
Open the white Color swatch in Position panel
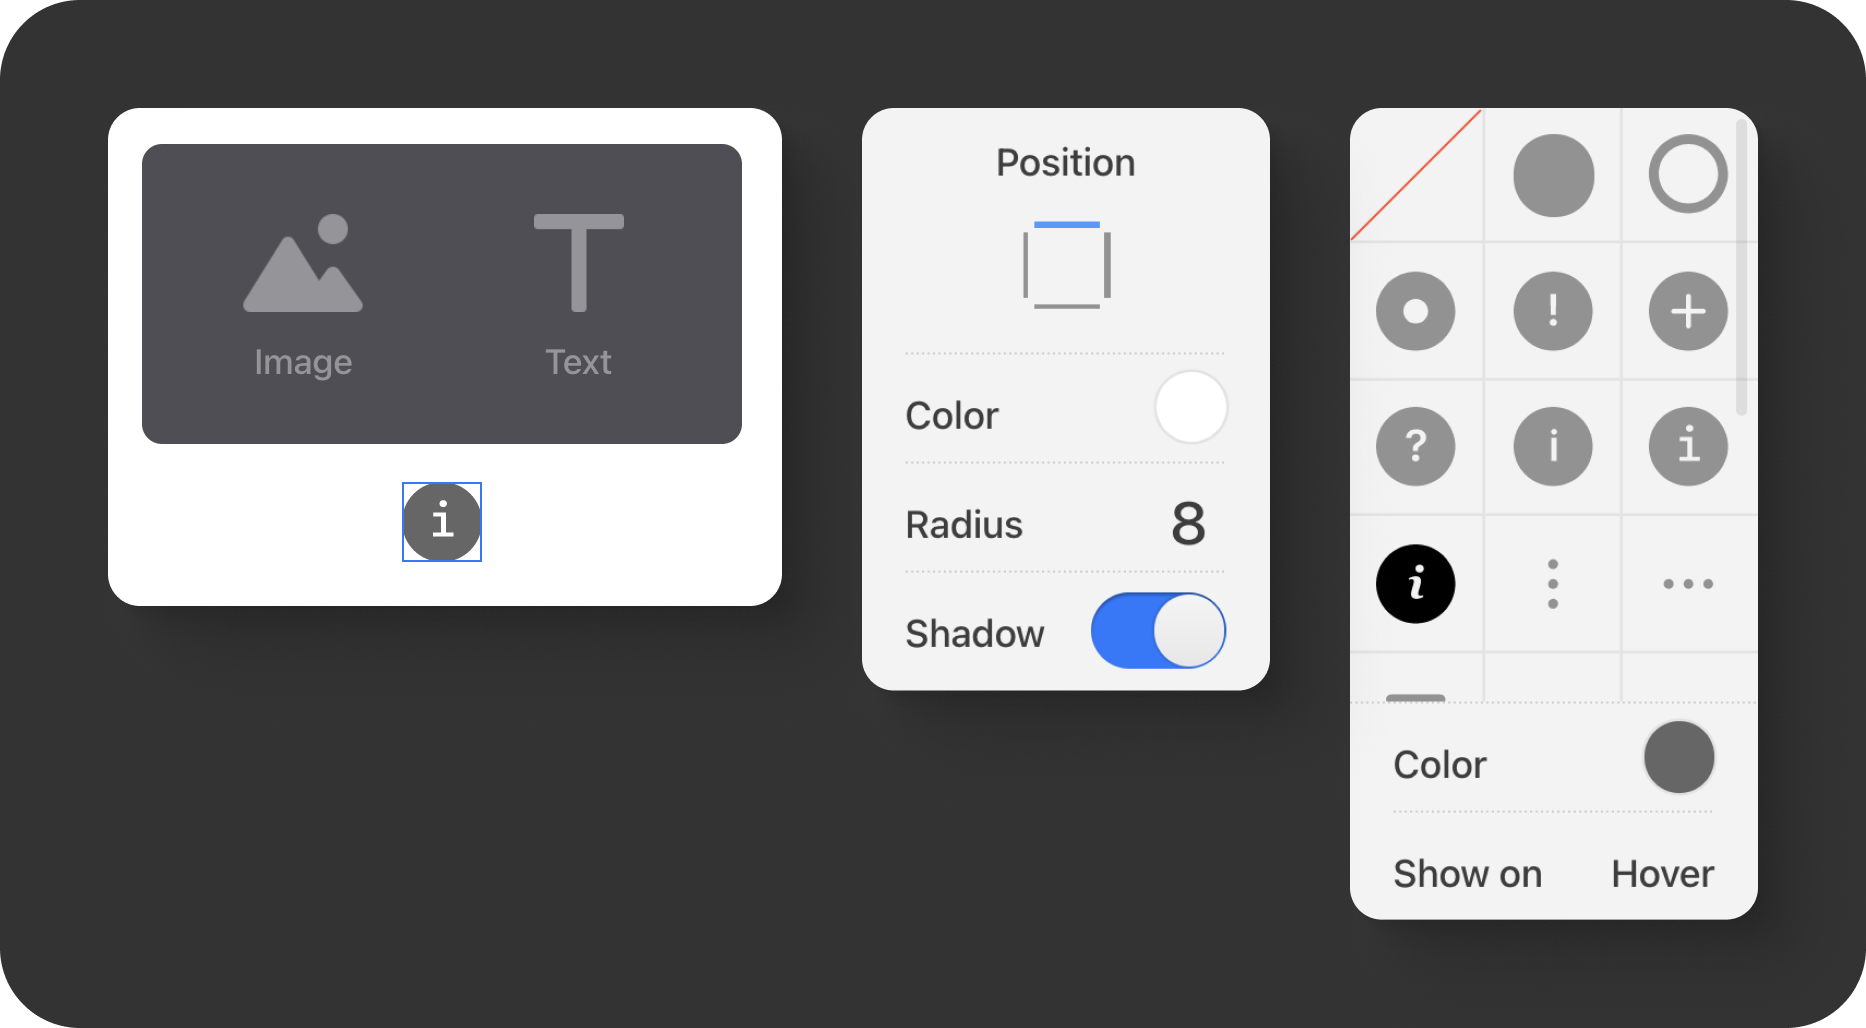coord(1191,408)
